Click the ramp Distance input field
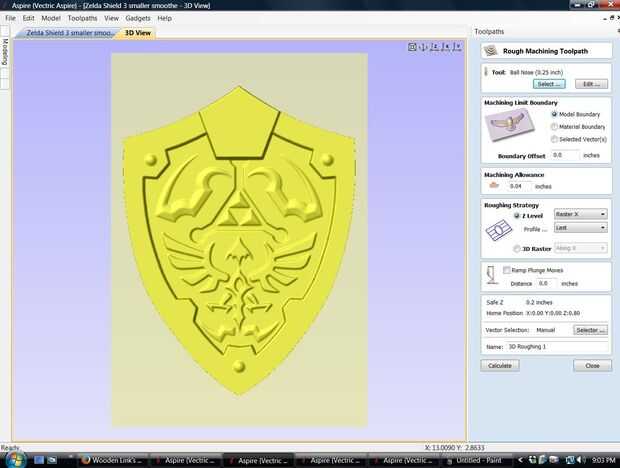This screenshot has height=468, width=620. [547, 283]
